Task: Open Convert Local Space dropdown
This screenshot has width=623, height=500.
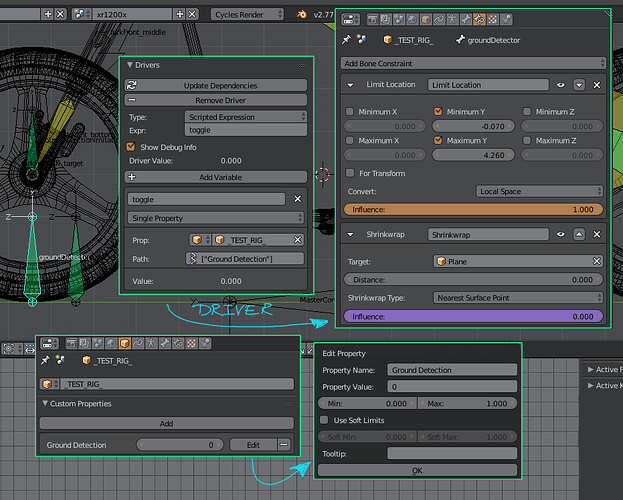Action: (539, 191)
